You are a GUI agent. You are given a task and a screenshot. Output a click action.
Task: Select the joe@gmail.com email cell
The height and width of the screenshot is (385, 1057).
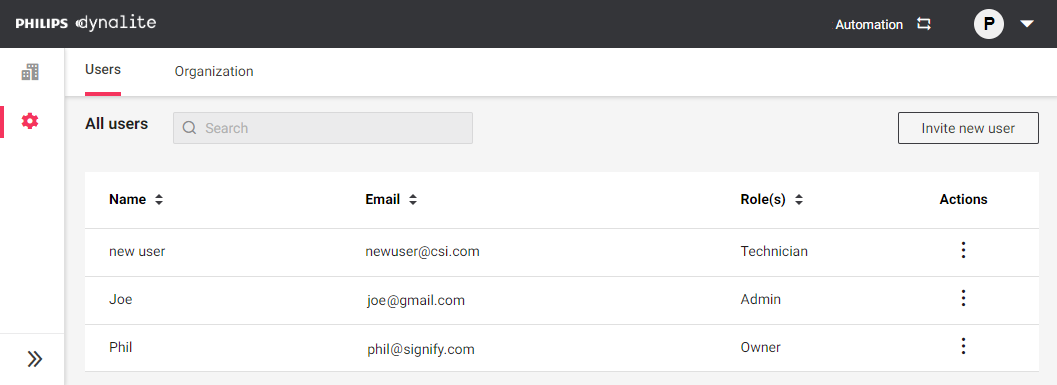pos(416,301)
